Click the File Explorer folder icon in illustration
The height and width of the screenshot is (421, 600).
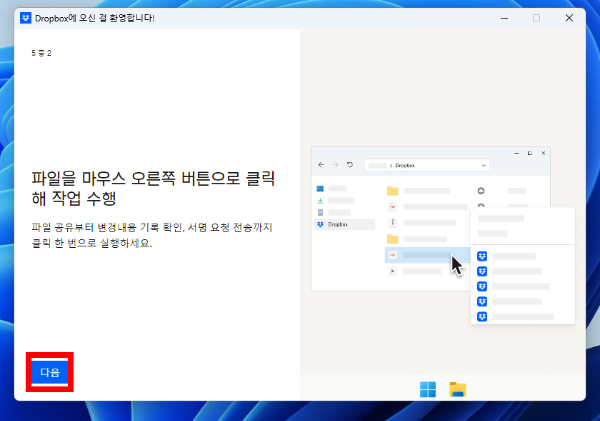point(458,390)
